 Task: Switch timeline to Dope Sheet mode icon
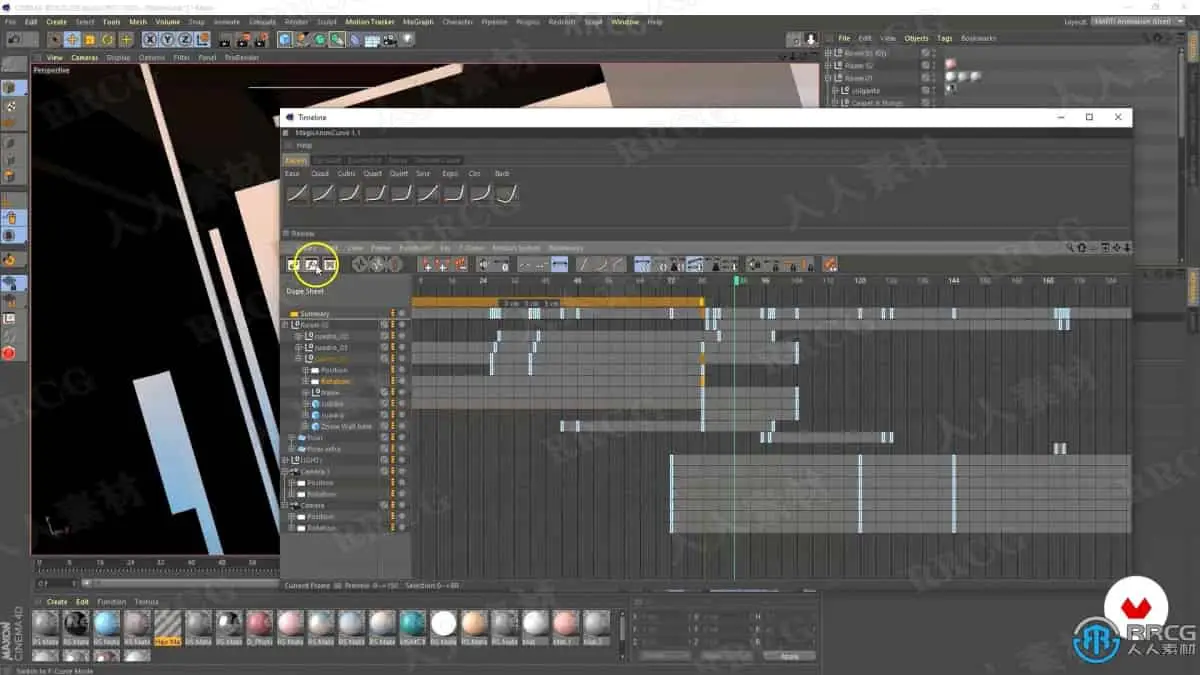tap(294, 264)
